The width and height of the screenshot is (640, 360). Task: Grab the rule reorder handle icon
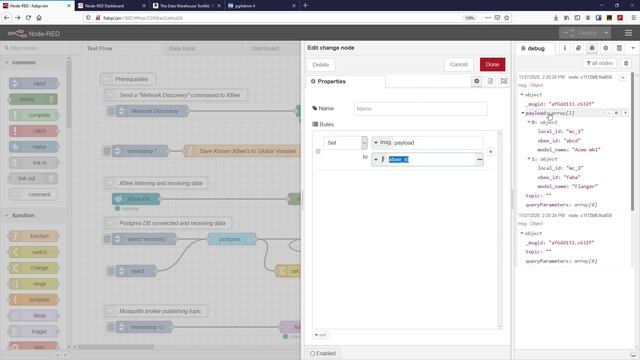318,151
